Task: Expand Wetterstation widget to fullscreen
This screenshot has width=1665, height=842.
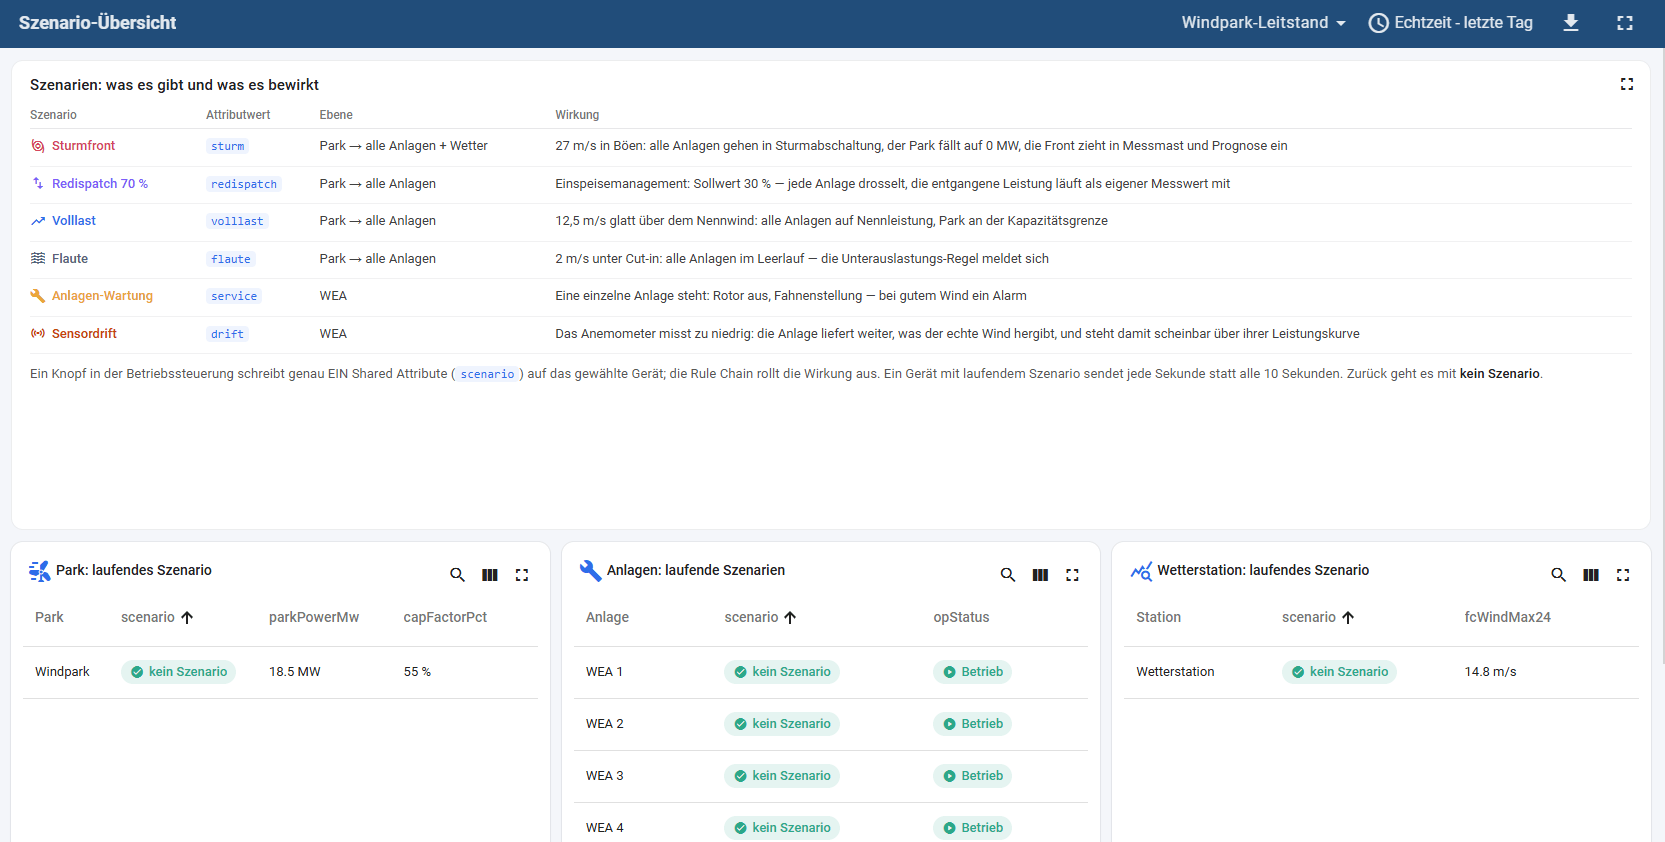Action: 1623,575
